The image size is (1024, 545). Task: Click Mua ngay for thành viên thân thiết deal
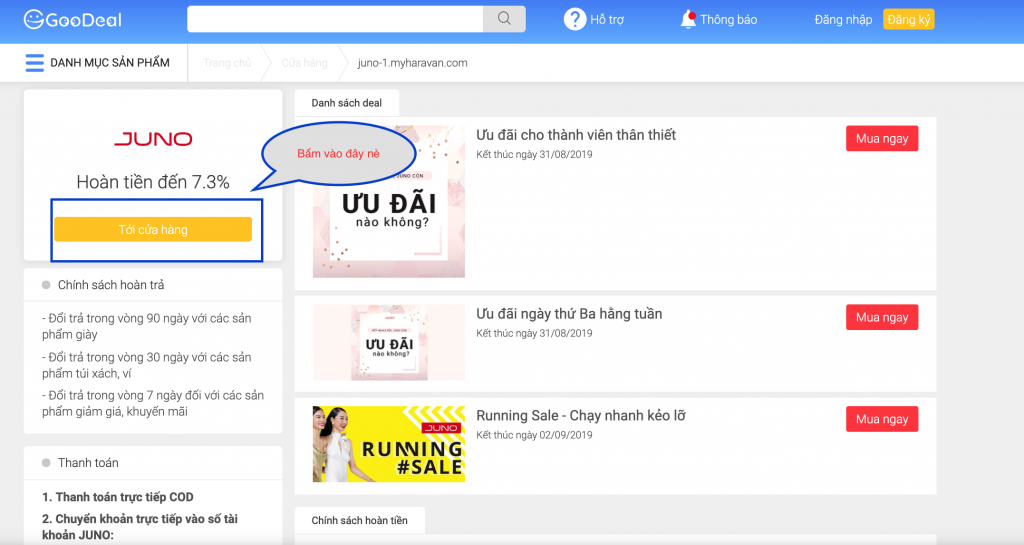882,138
